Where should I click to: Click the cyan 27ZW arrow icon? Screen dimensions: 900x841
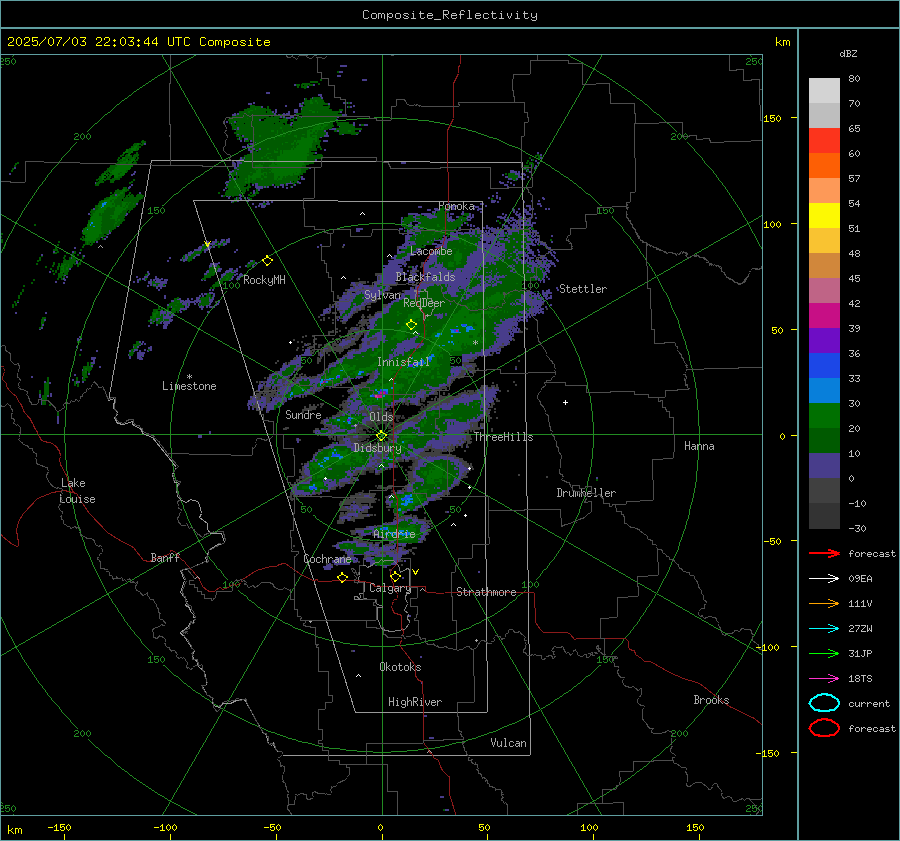pyautogui.click(x=824, y=629)
